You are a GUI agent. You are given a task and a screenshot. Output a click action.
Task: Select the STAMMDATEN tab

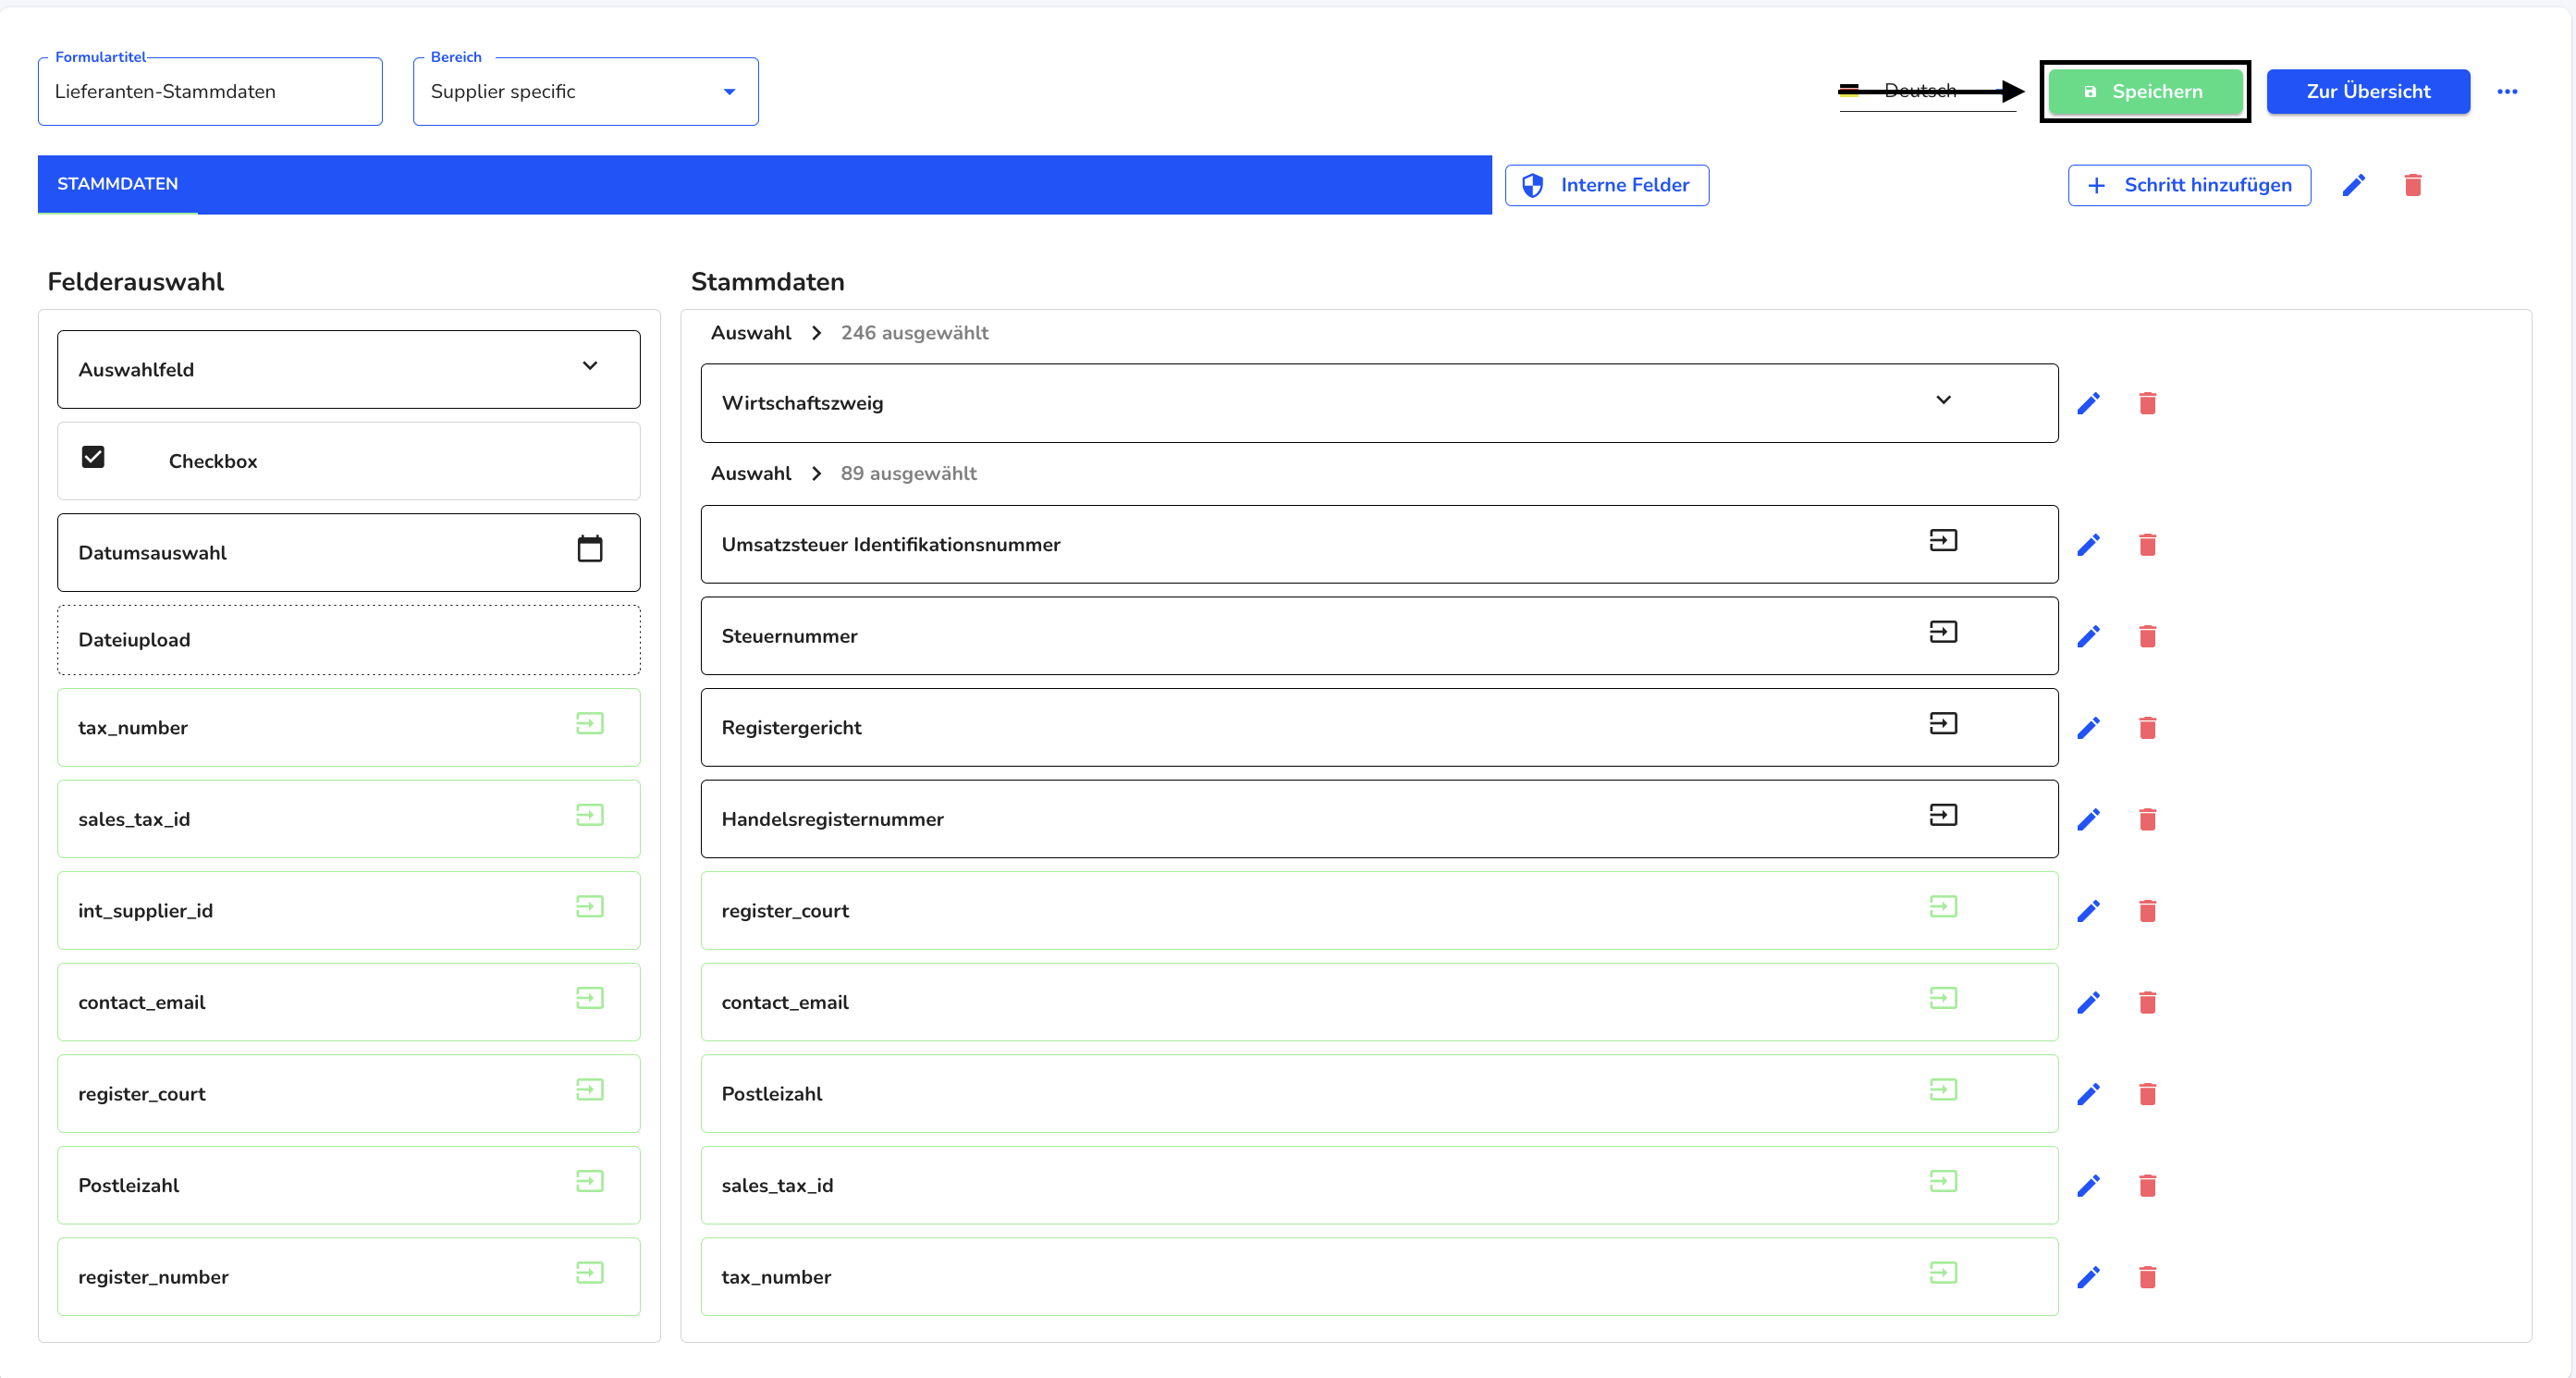pyautogui.click(x=117, y=184)
